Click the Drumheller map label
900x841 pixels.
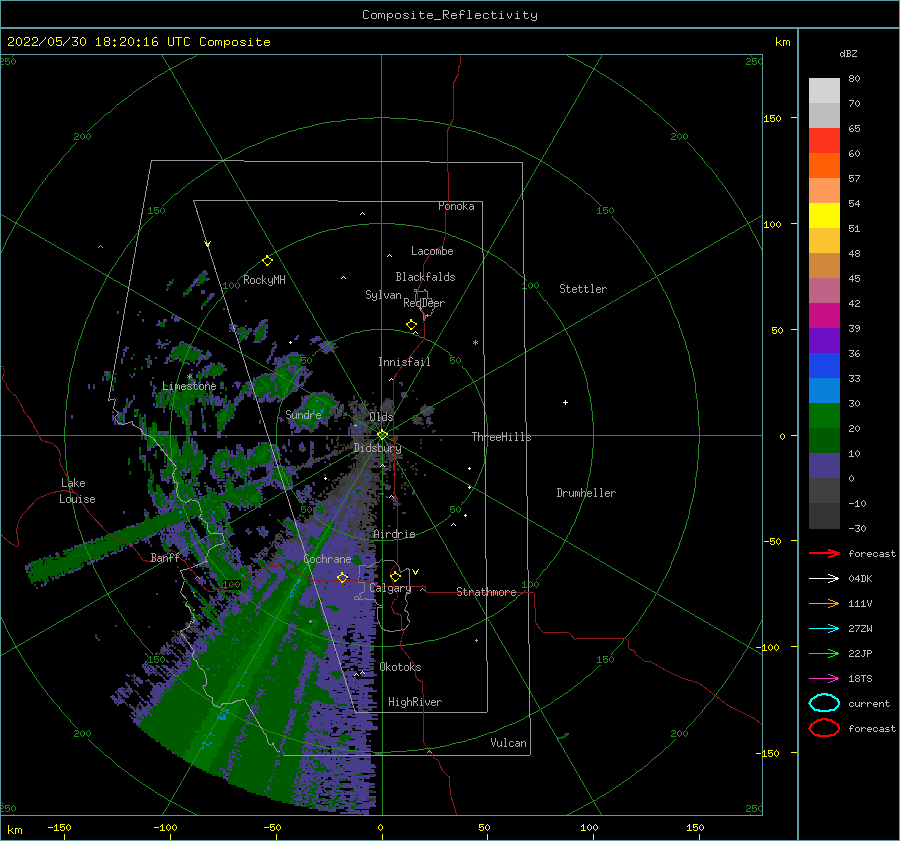tap(586, 493)
